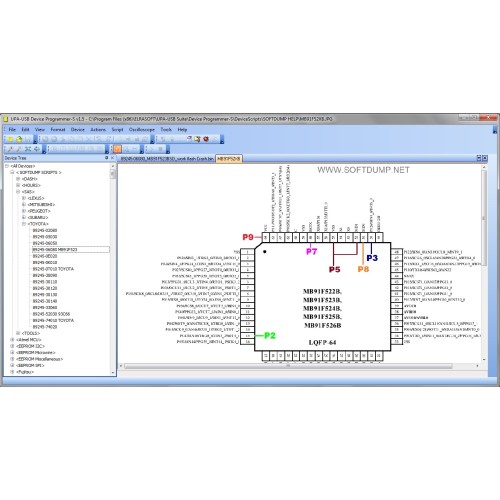Expand the LEXUS node
500x500 pixels.
24,198
